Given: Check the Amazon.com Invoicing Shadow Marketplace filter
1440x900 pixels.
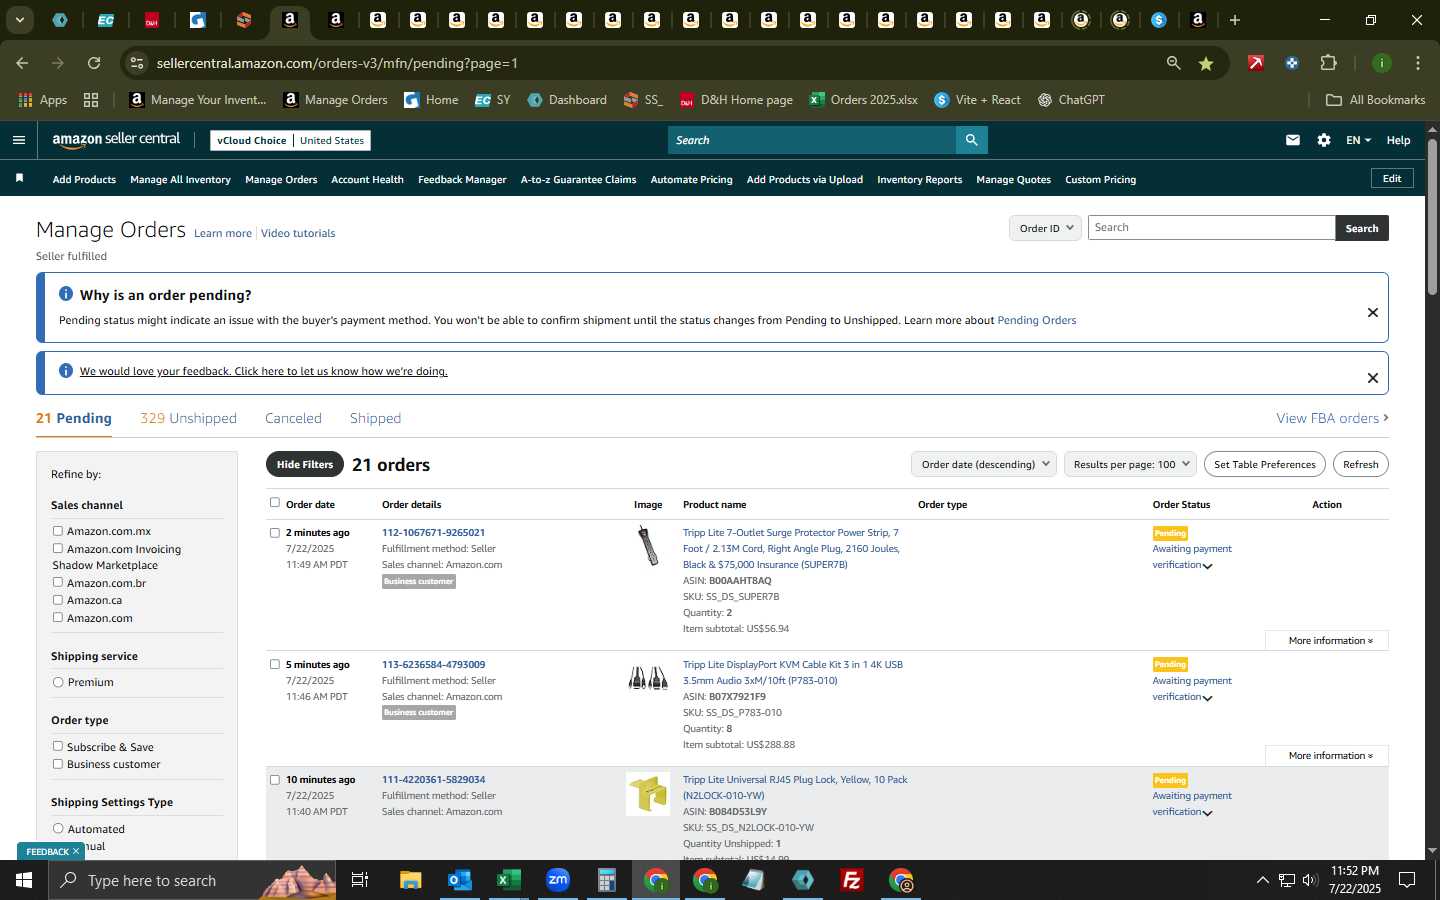Looking at the screenshot, I should (58, 548).
